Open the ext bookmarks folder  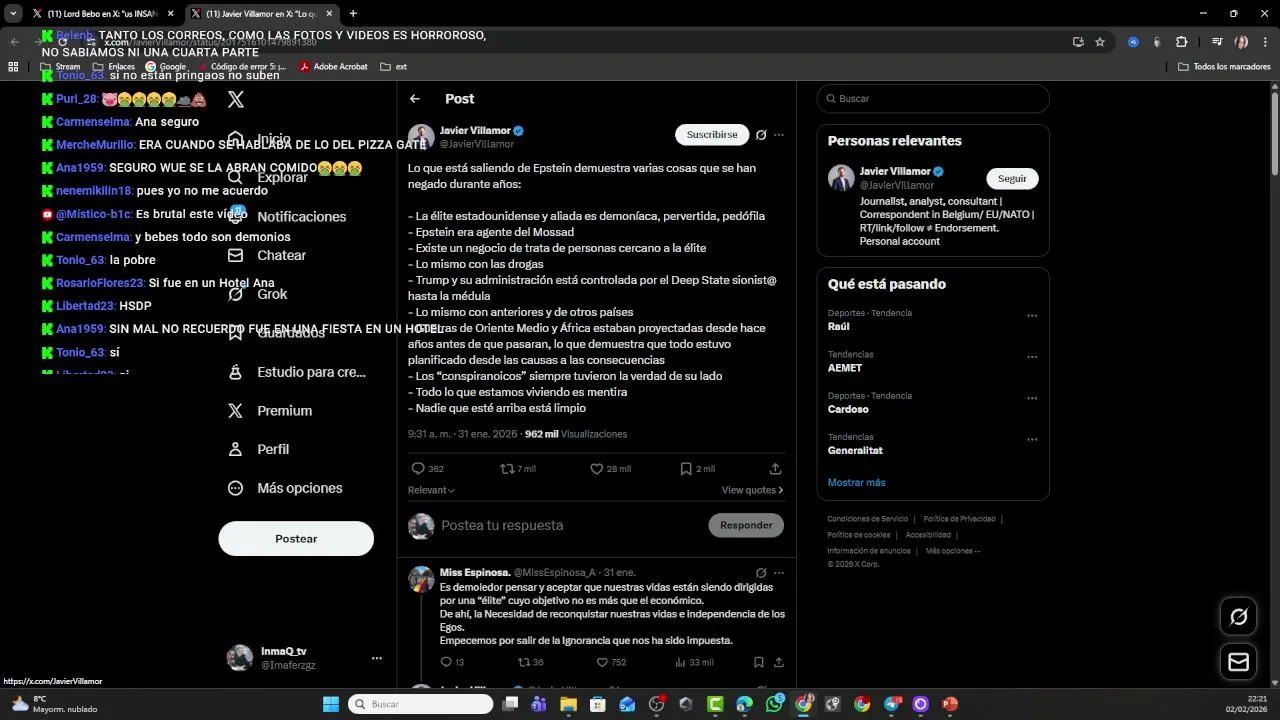point(393,67)
